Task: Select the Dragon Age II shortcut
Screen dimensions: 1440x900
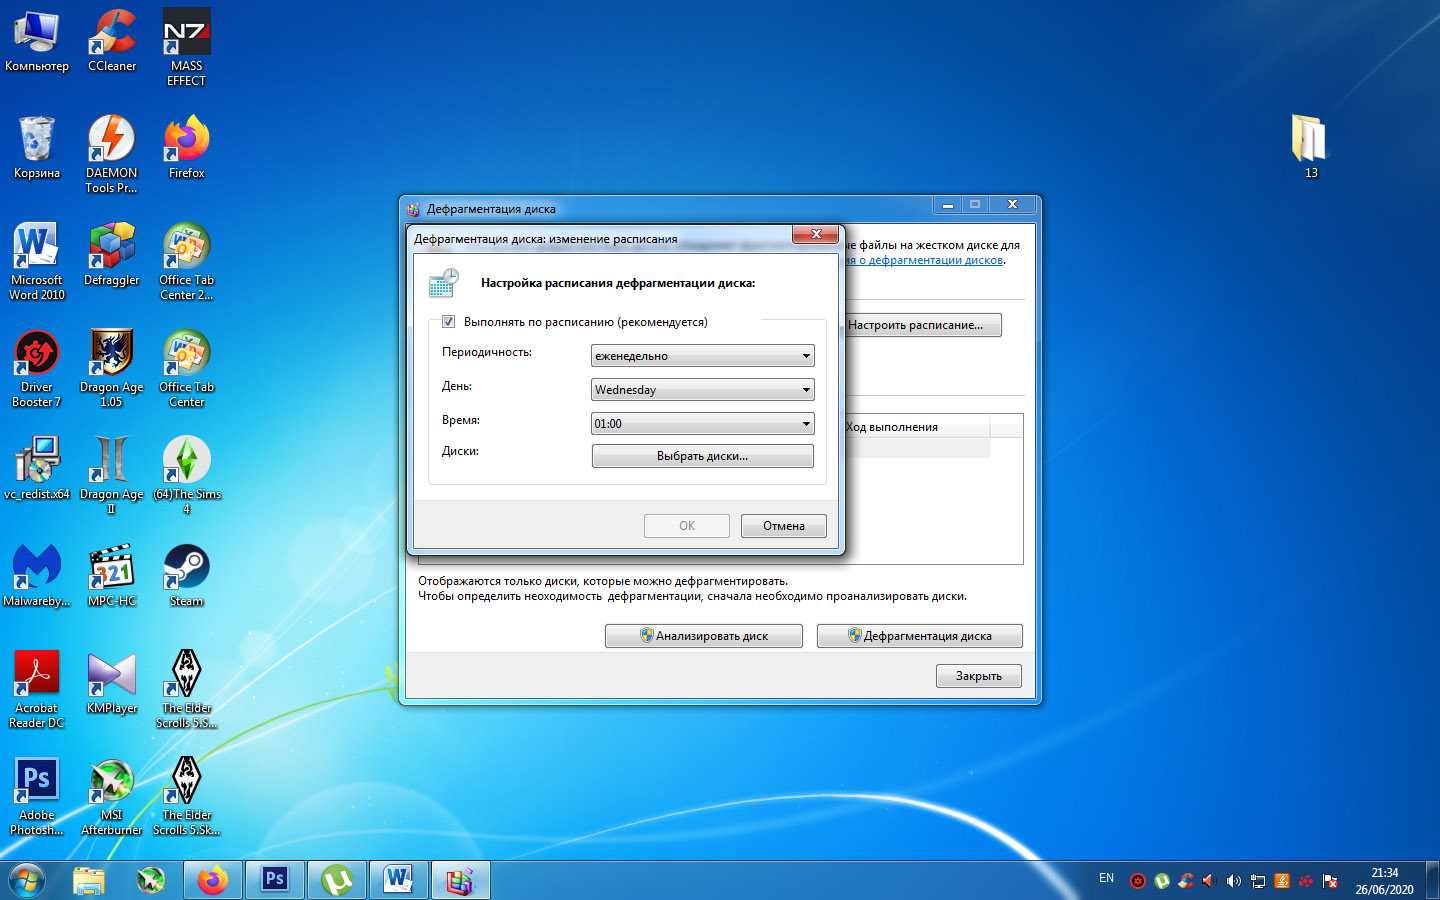Action: tap(112, 476)
